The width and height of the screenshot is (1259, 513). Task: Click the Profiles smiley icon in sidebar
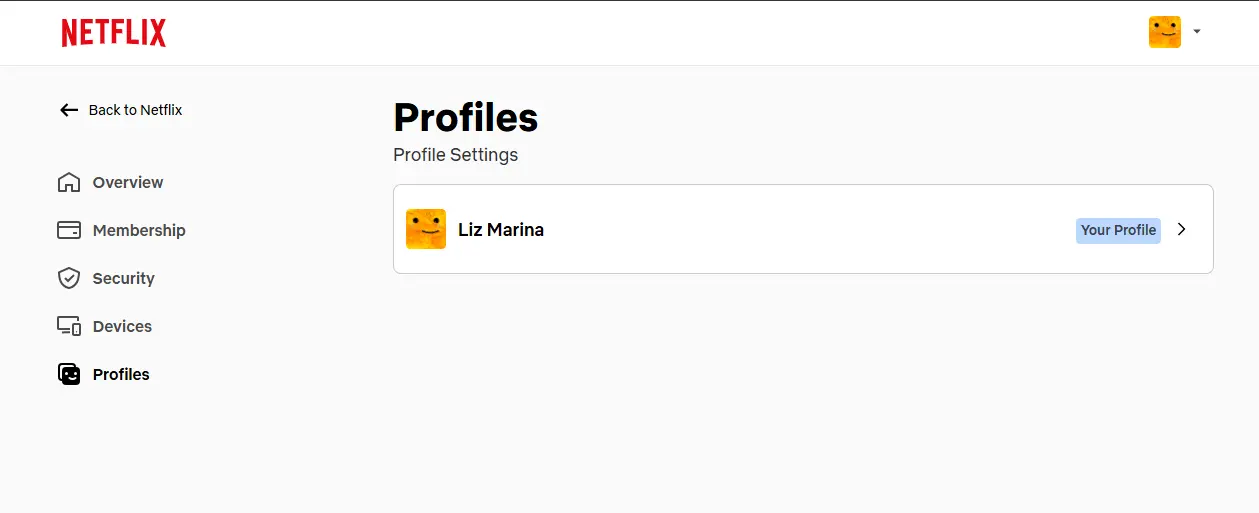(x=69, y=374)
